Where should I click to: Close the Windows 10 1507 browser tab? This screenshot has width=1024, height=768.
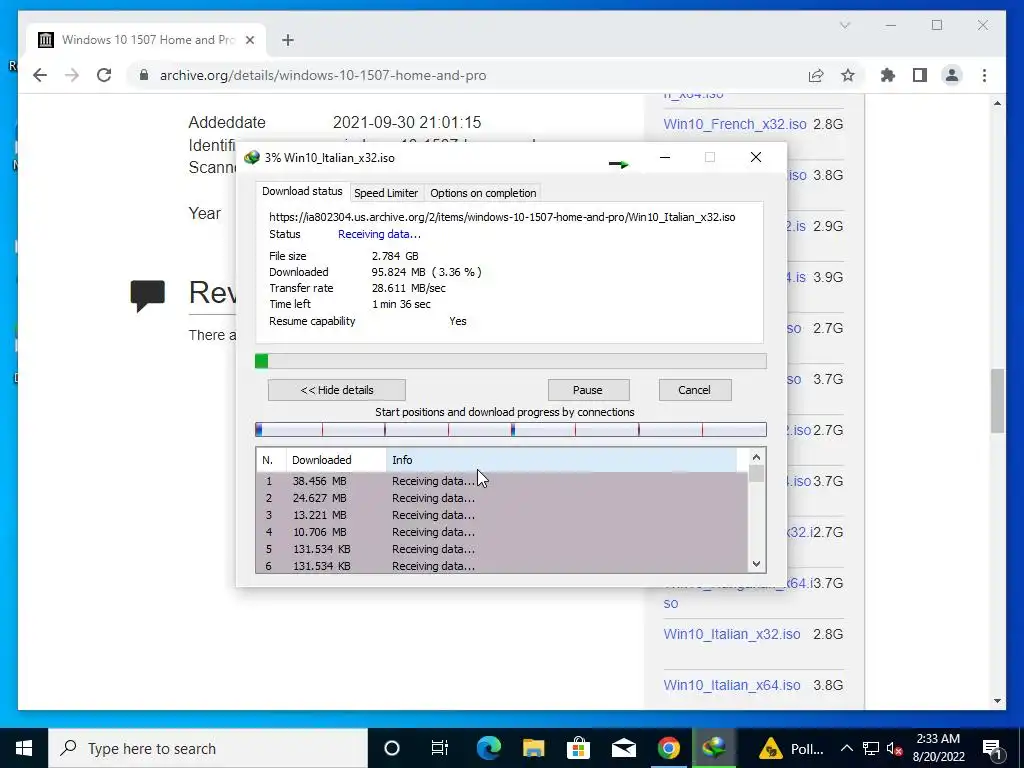[249, 40]
